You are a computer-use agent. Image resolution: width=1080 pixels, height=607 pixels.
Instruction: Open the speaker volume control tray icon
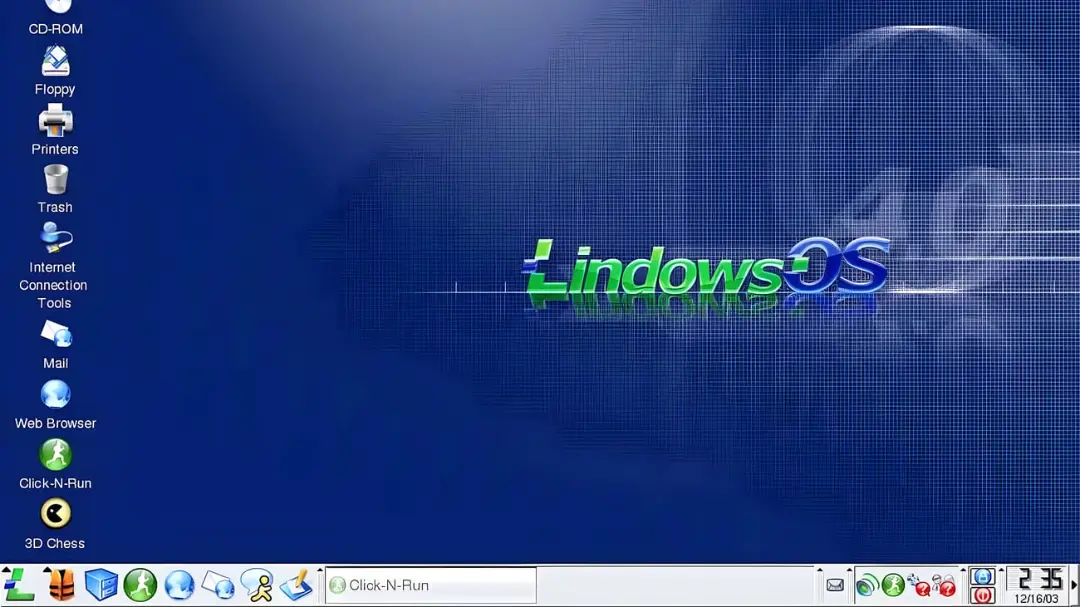pos(867,586)
